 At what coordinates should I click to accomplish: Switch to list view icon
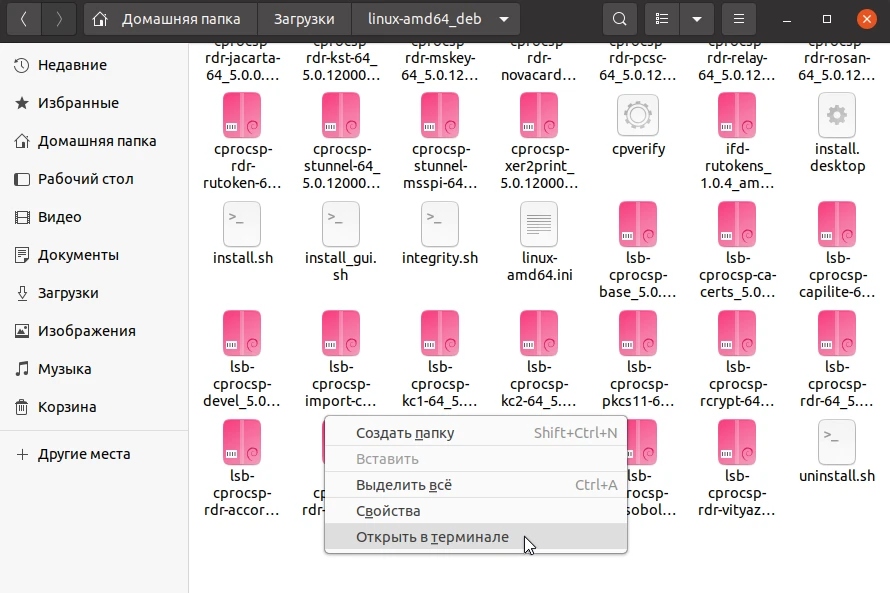[662, 19]
